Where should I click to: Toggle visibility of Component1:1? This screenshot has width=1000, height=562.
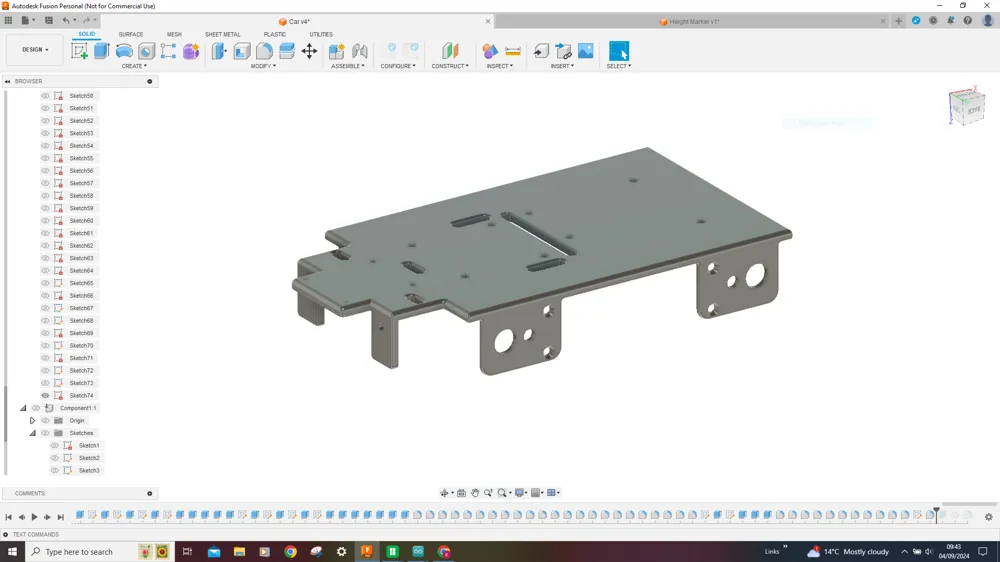(36, 408)
